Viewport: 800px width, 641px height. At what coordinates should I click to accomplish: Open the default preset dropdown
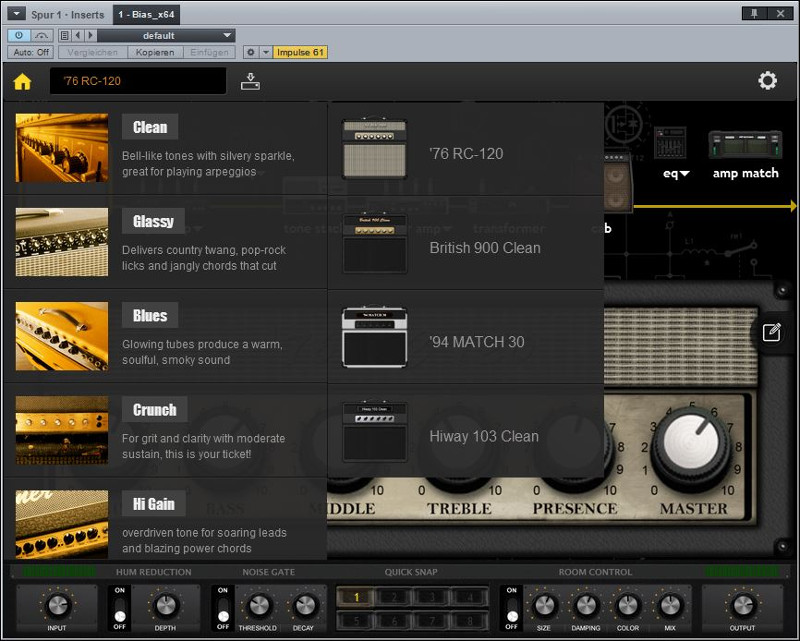coord(166,35)
